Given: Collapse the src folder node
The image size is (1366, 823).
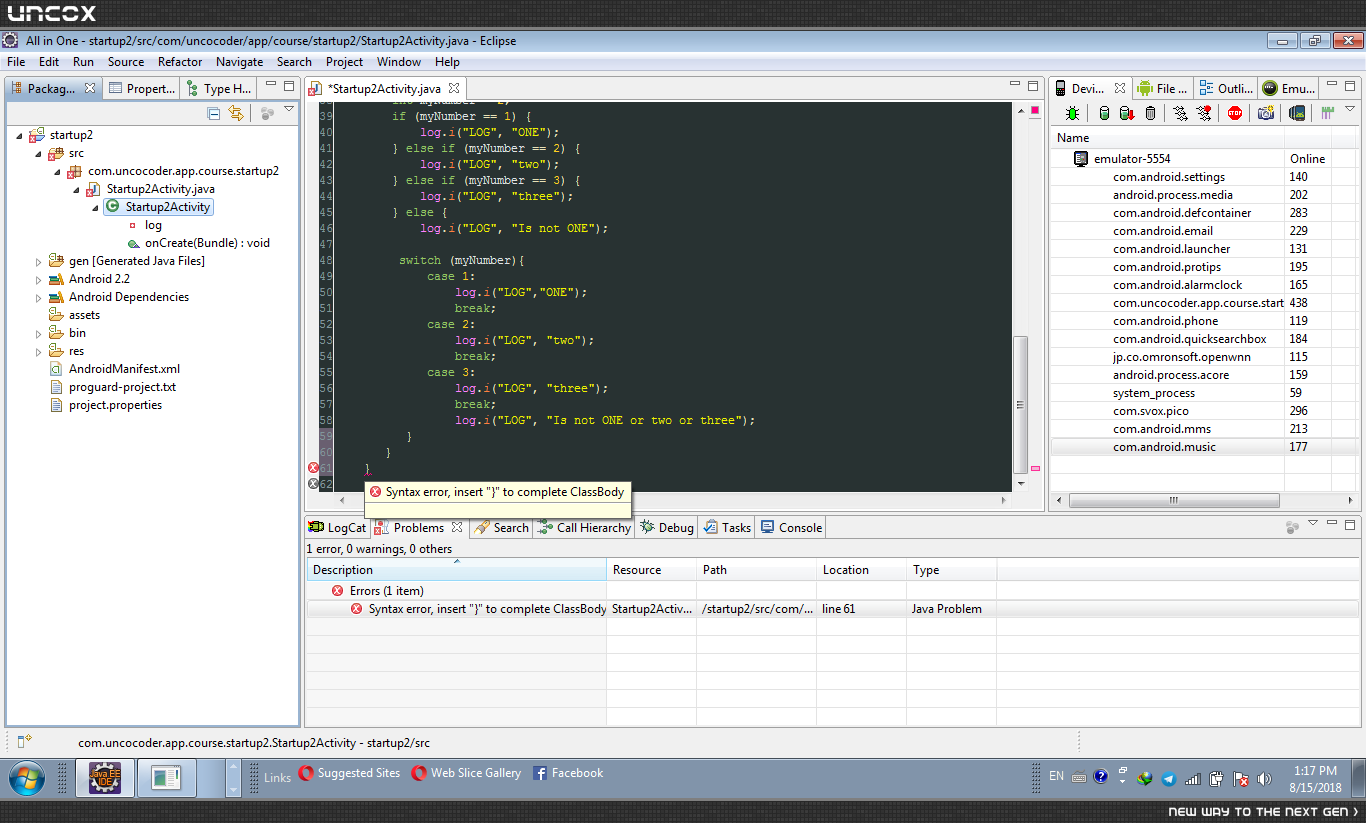Looking at the screenshot, I should (x=40, y=153).
